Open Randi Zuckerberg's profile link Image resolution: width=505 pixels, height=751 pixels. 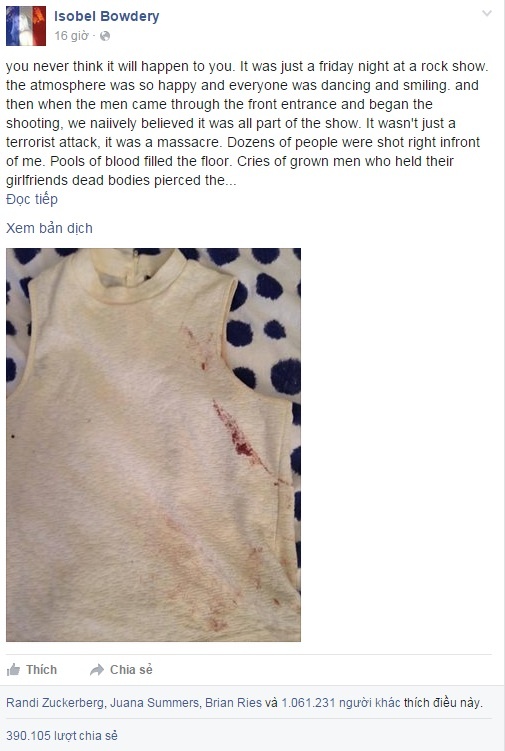click(x=56, y=703)
